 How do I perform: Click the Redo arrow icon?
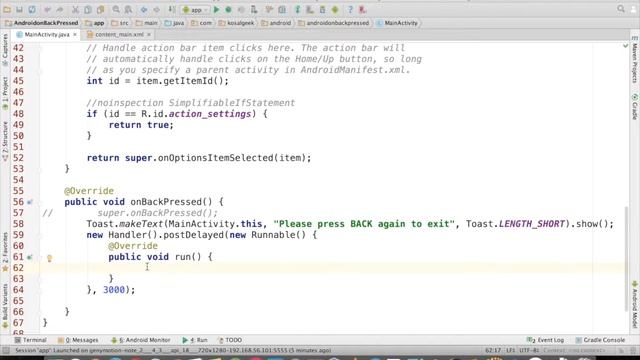(x=60, y=9)
